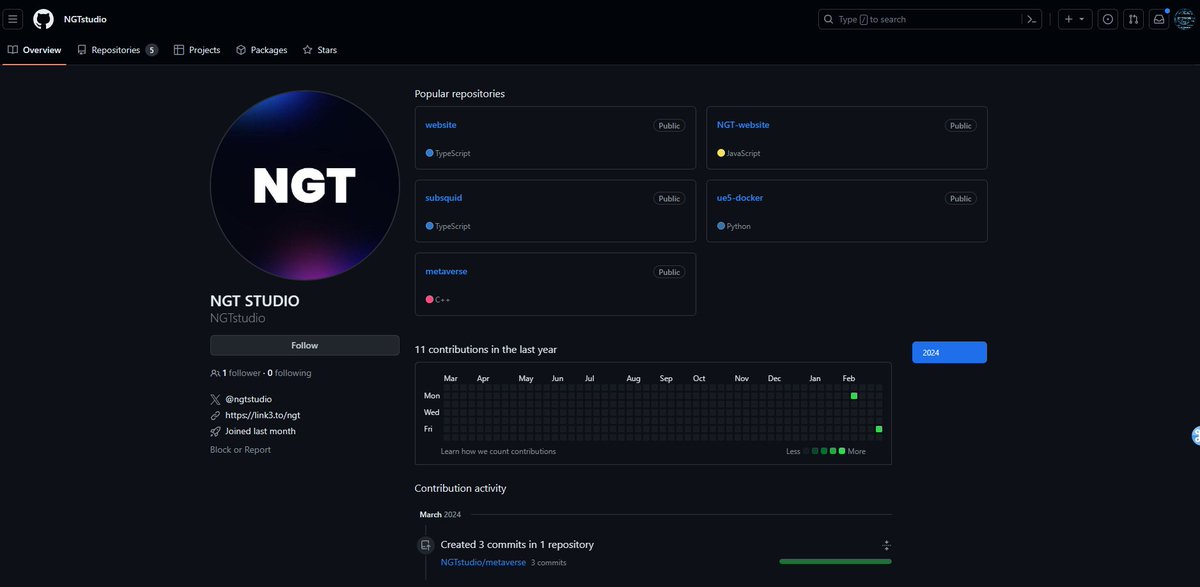Screen dimensions: 1200x587
Task: Collapse the 3 commits activity entry
Action: point(886,545)
